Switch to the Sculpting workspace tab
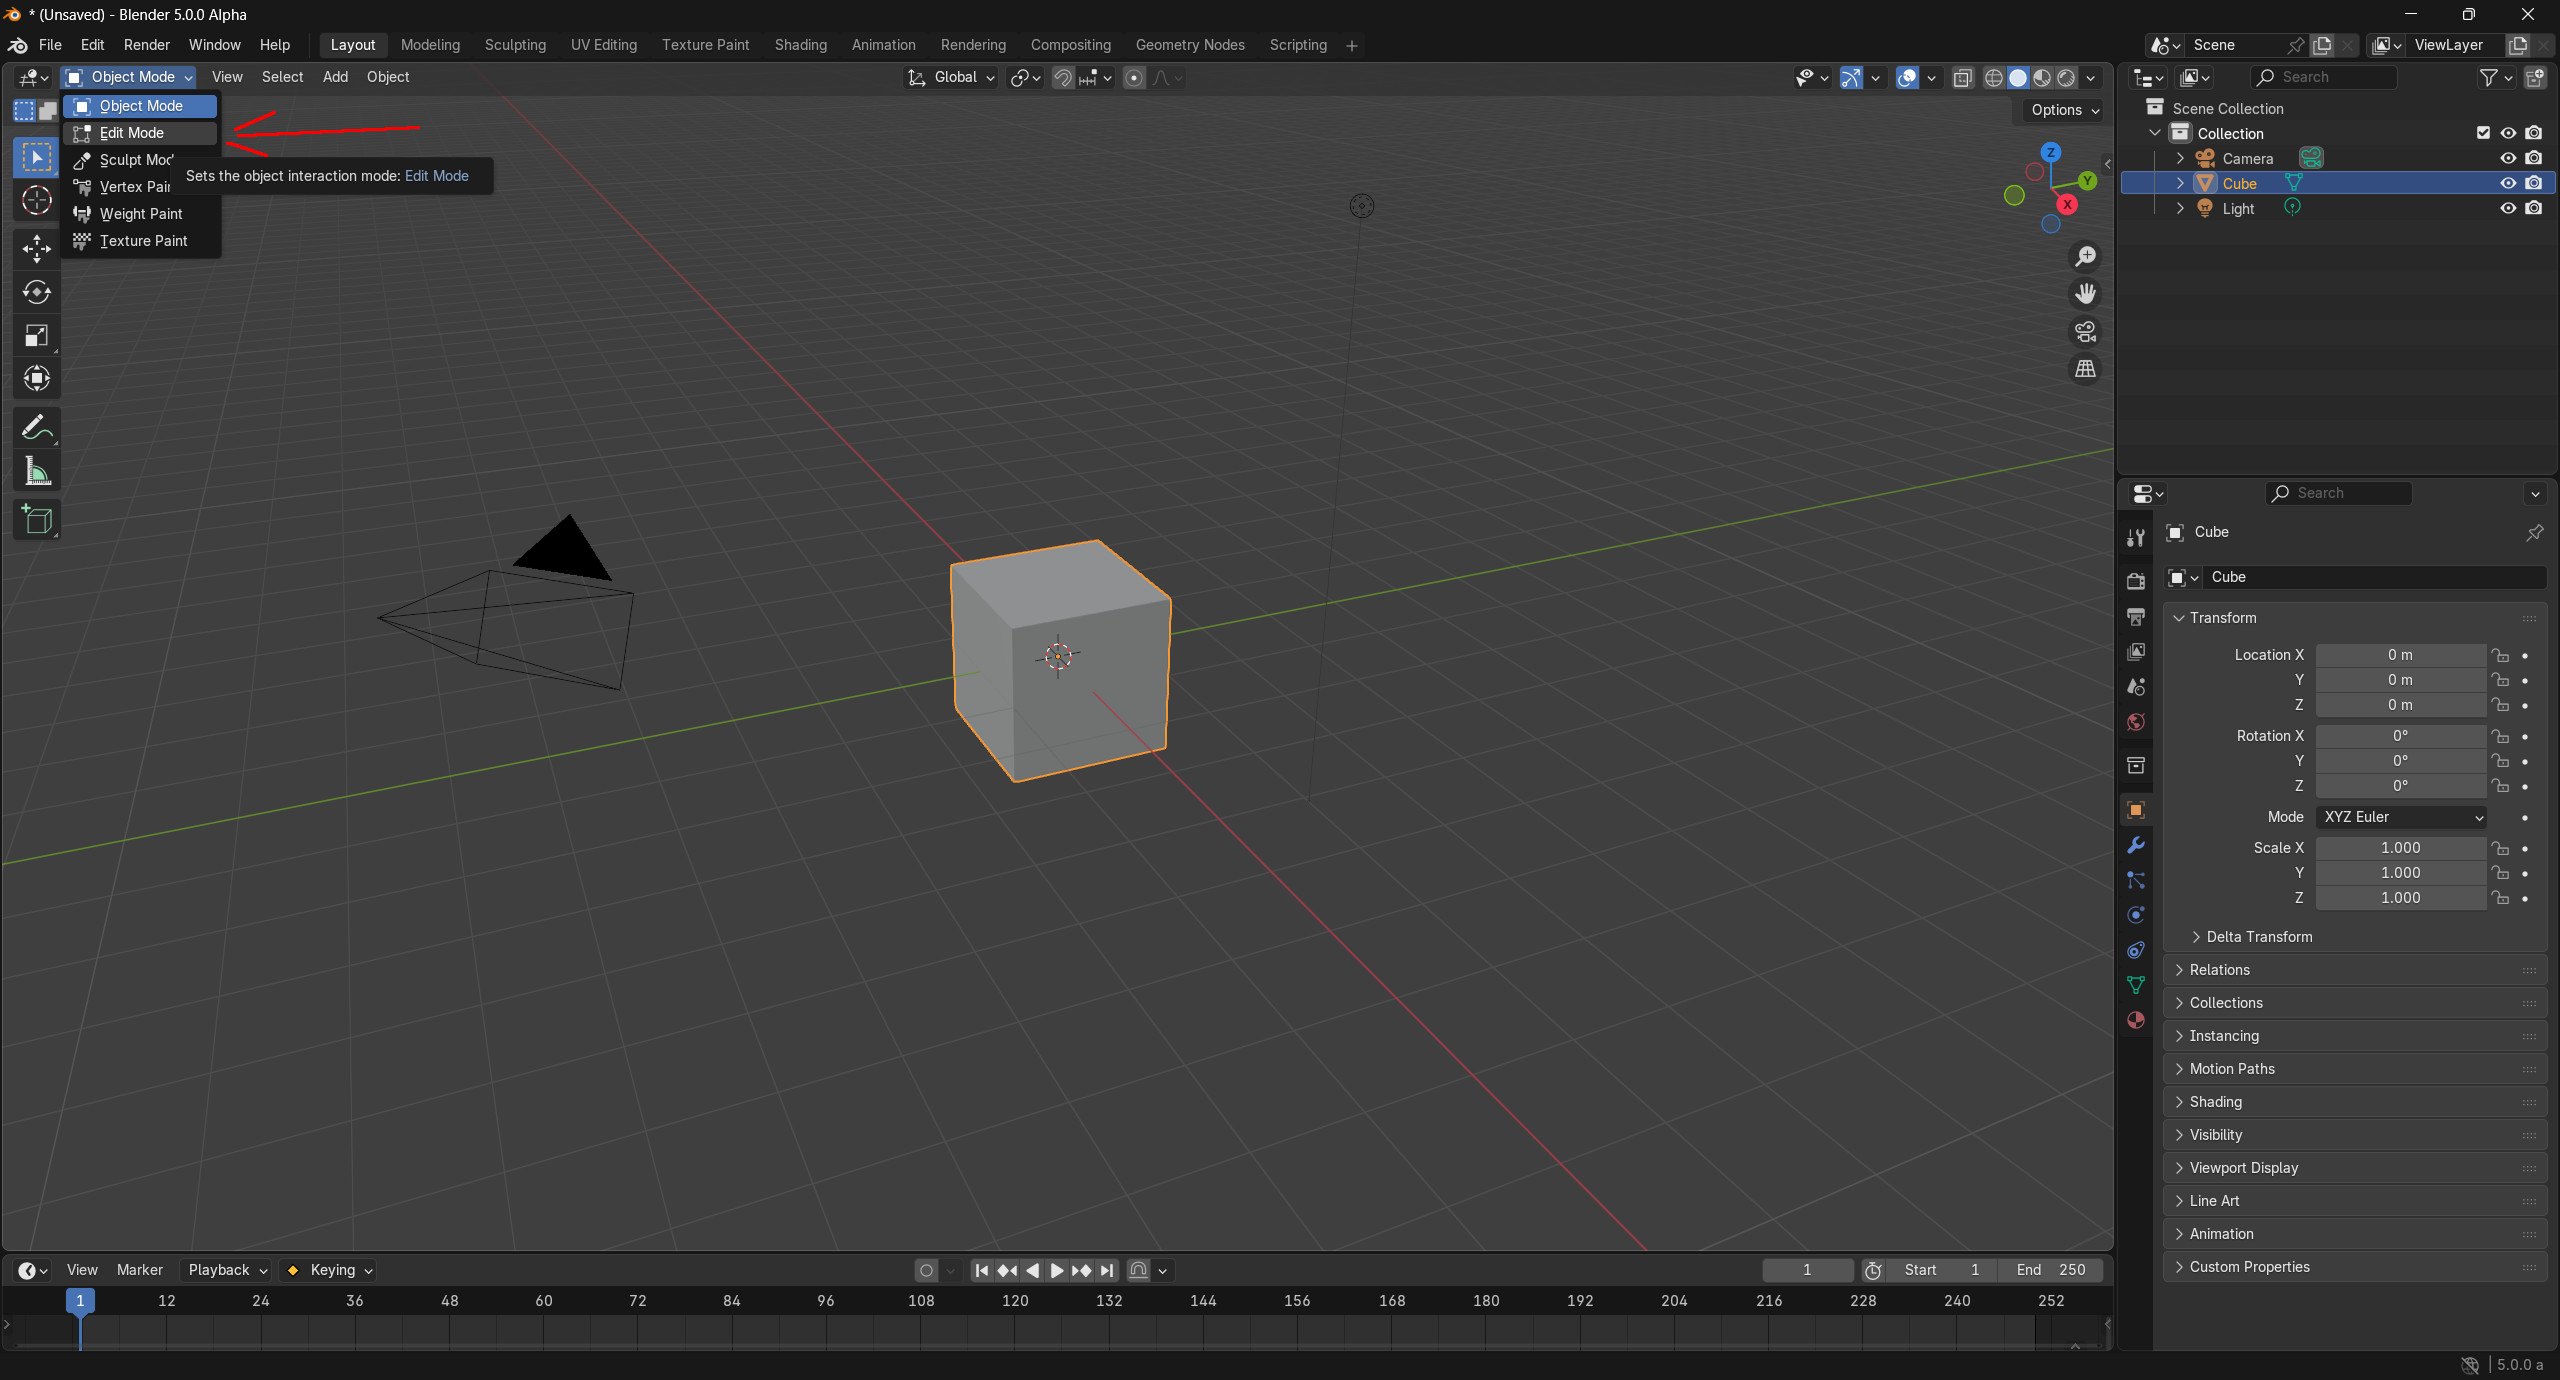2560x1380 pixels. pyautogui.click(x=515, y=45)
